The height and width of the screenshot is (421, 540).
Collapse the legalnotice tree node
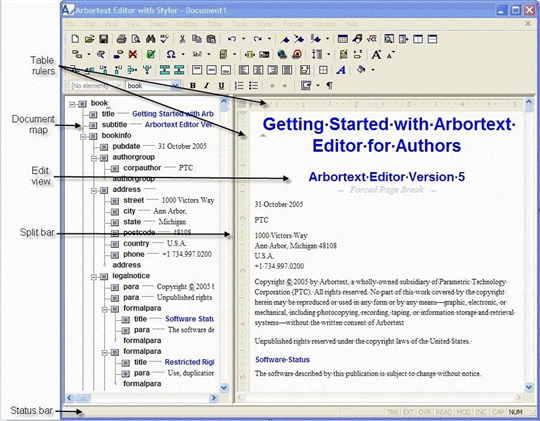[x=94, y=277]
